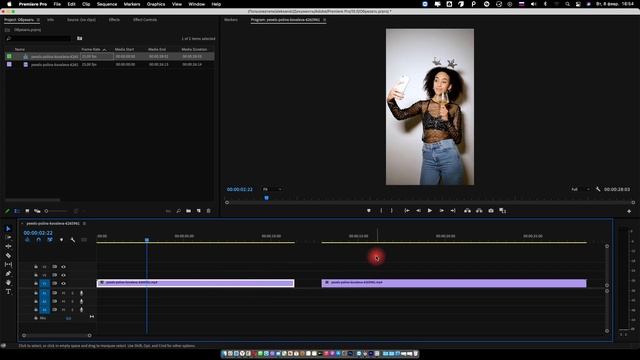Open the Full playback resolution dropdown
This screenshot has width=640, height=360.
coord(580,189)
